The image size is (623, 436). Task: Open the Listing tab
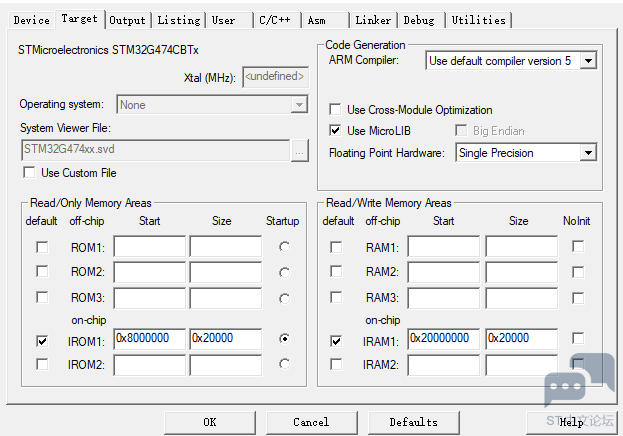point(179,20)
